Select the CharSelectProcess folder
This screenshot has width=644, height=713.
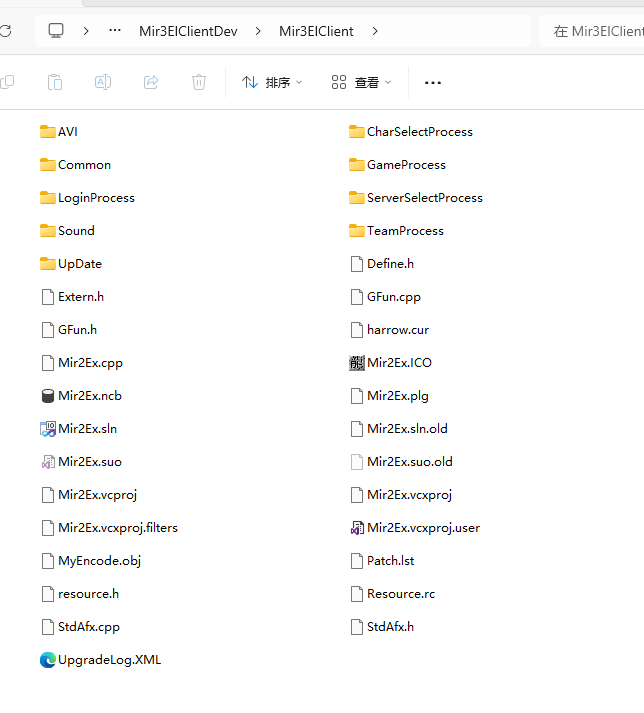(x=411, y=131)
